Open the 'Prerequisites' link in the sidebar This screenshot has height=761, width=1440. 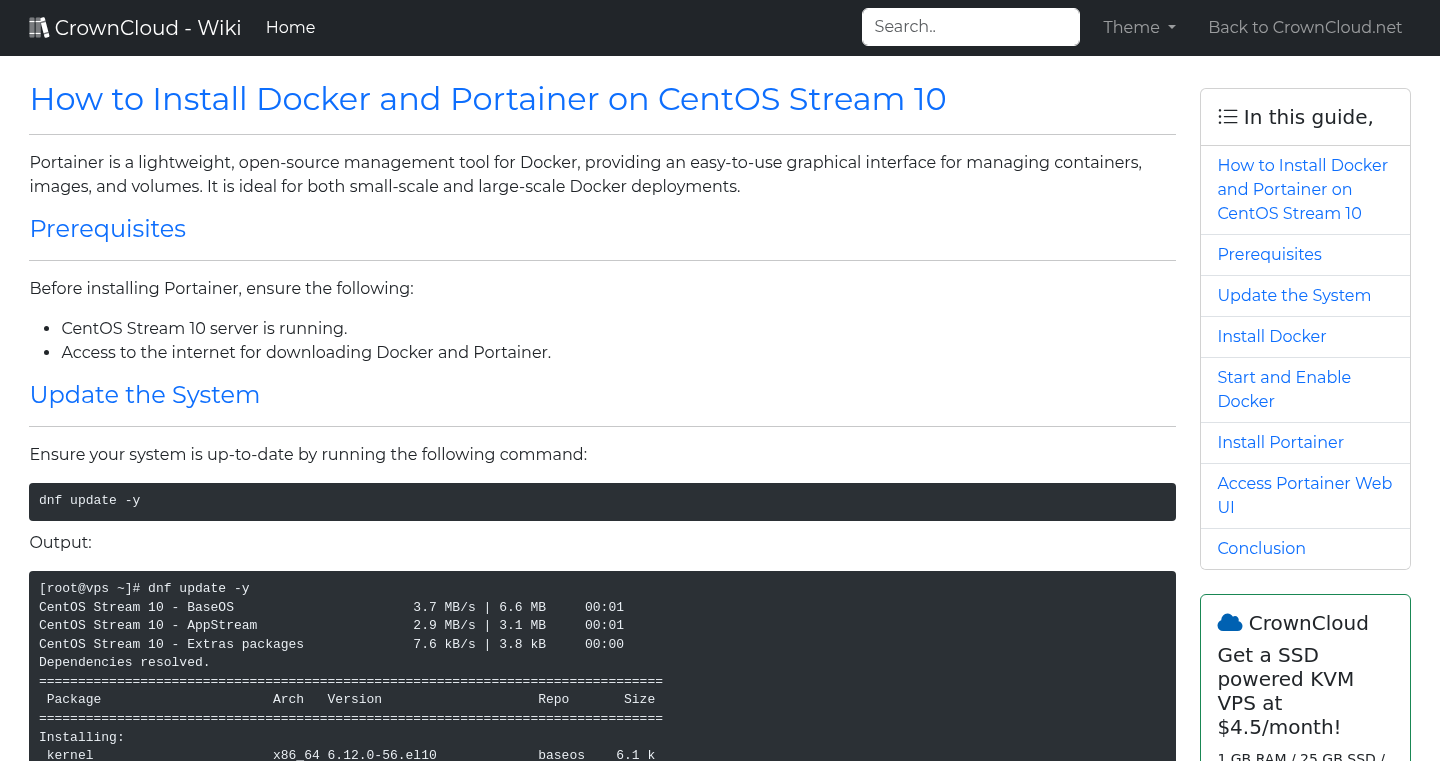pos(1269,254)
